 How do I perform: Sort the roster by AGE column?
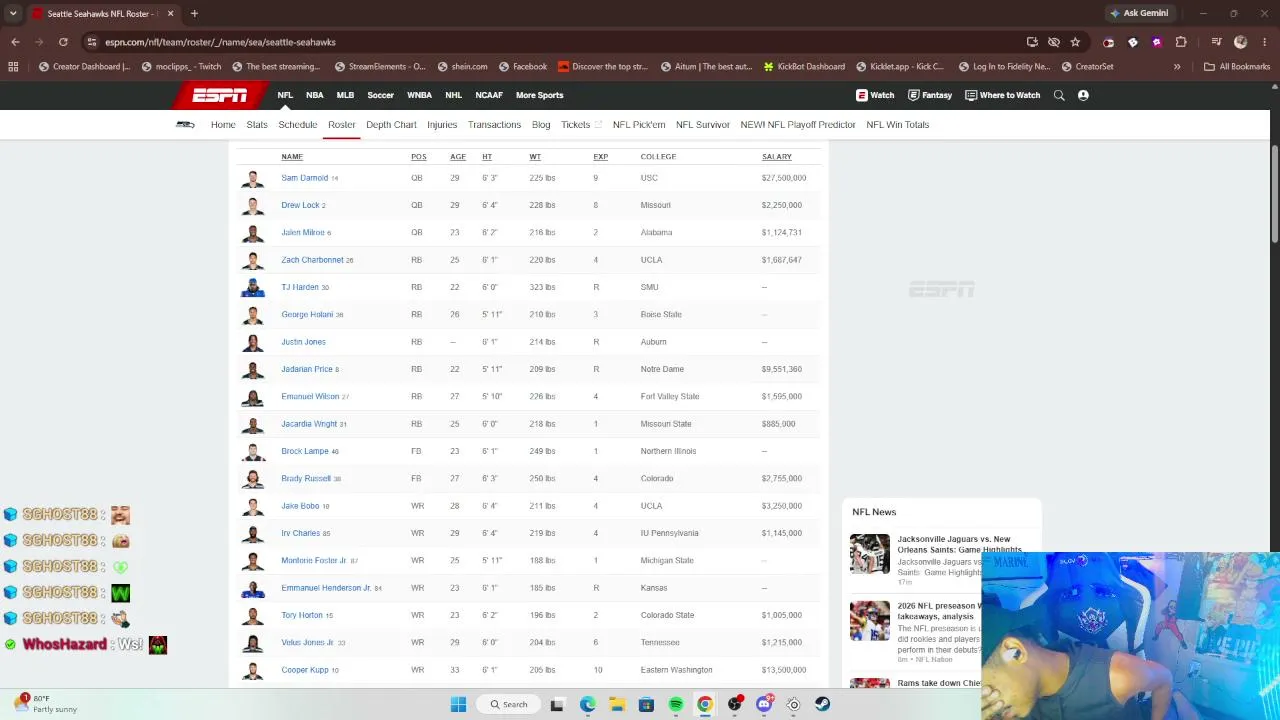tap(458, 157)
